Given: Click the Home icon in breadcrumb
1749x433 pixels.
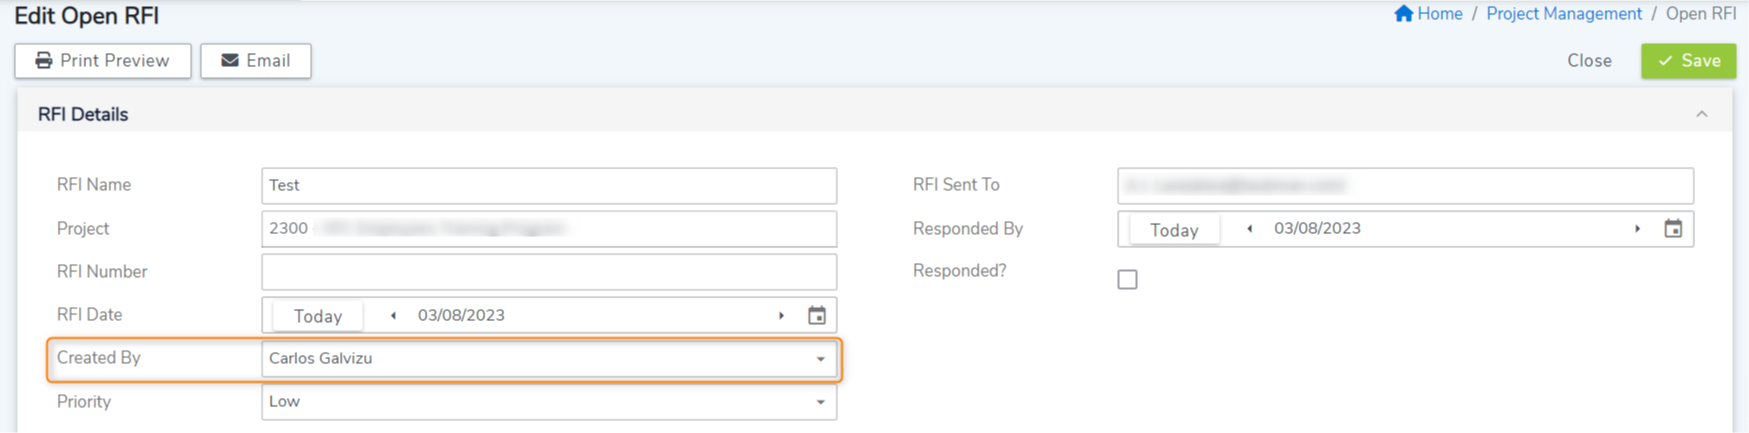Looking at the screenshot, I should click(1404, 14).
